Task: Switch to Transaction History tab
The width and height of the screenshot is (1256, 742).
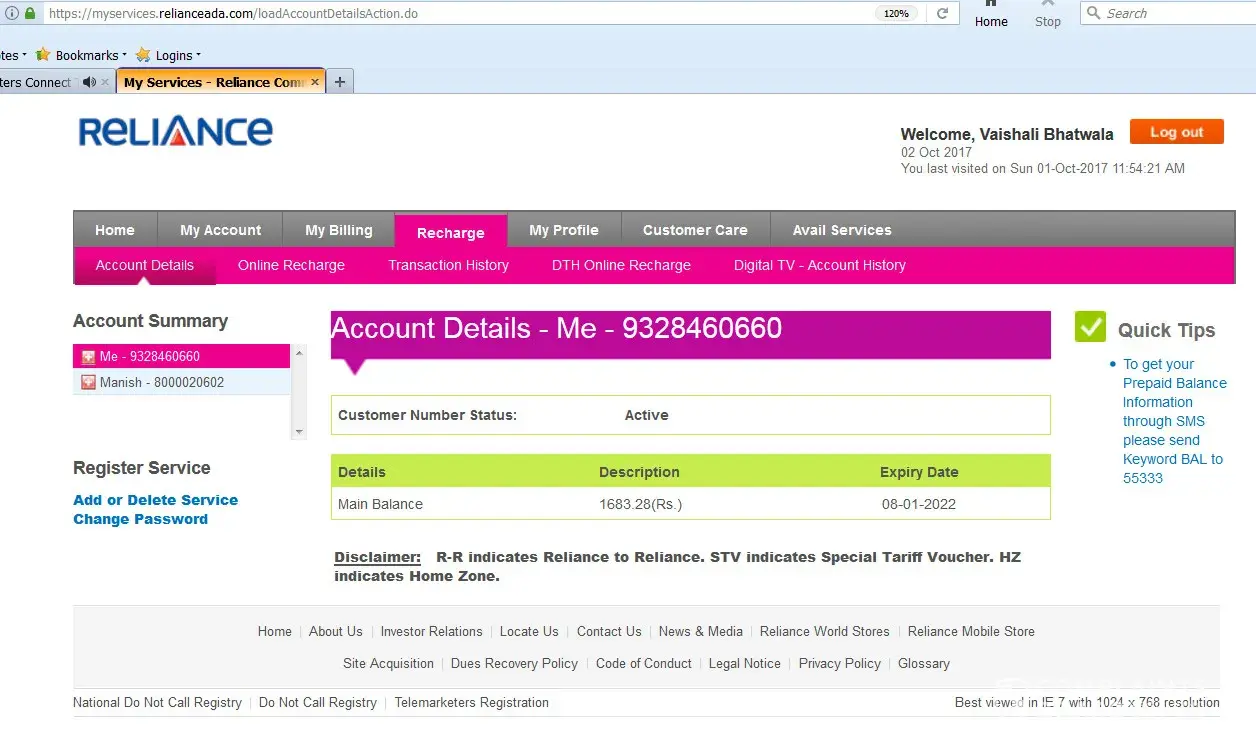Action: point(448,265)
